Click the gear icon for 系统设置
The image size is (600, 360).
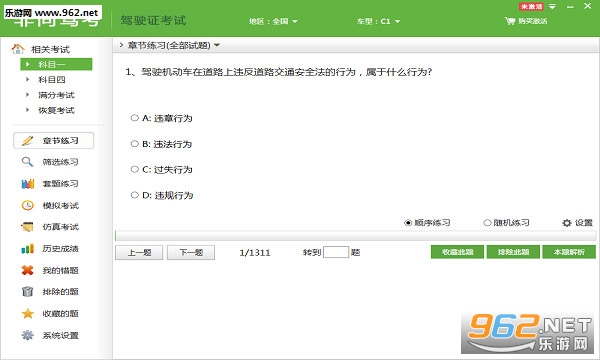(28, 335)
